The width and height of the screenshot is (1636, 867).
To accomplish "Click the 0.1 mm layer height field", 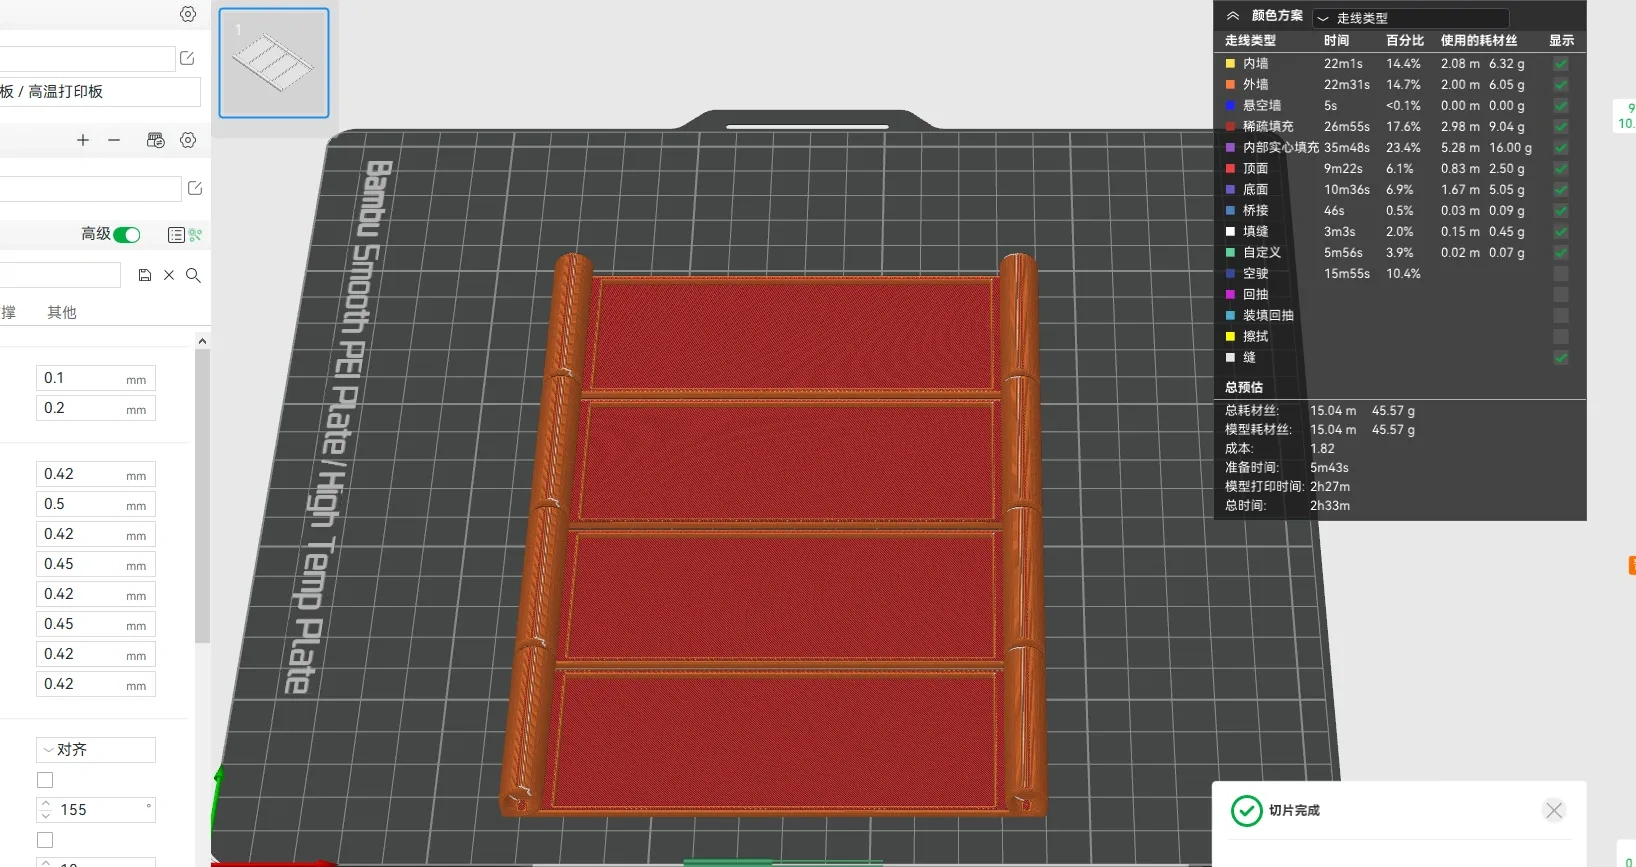I will [96, 378].
